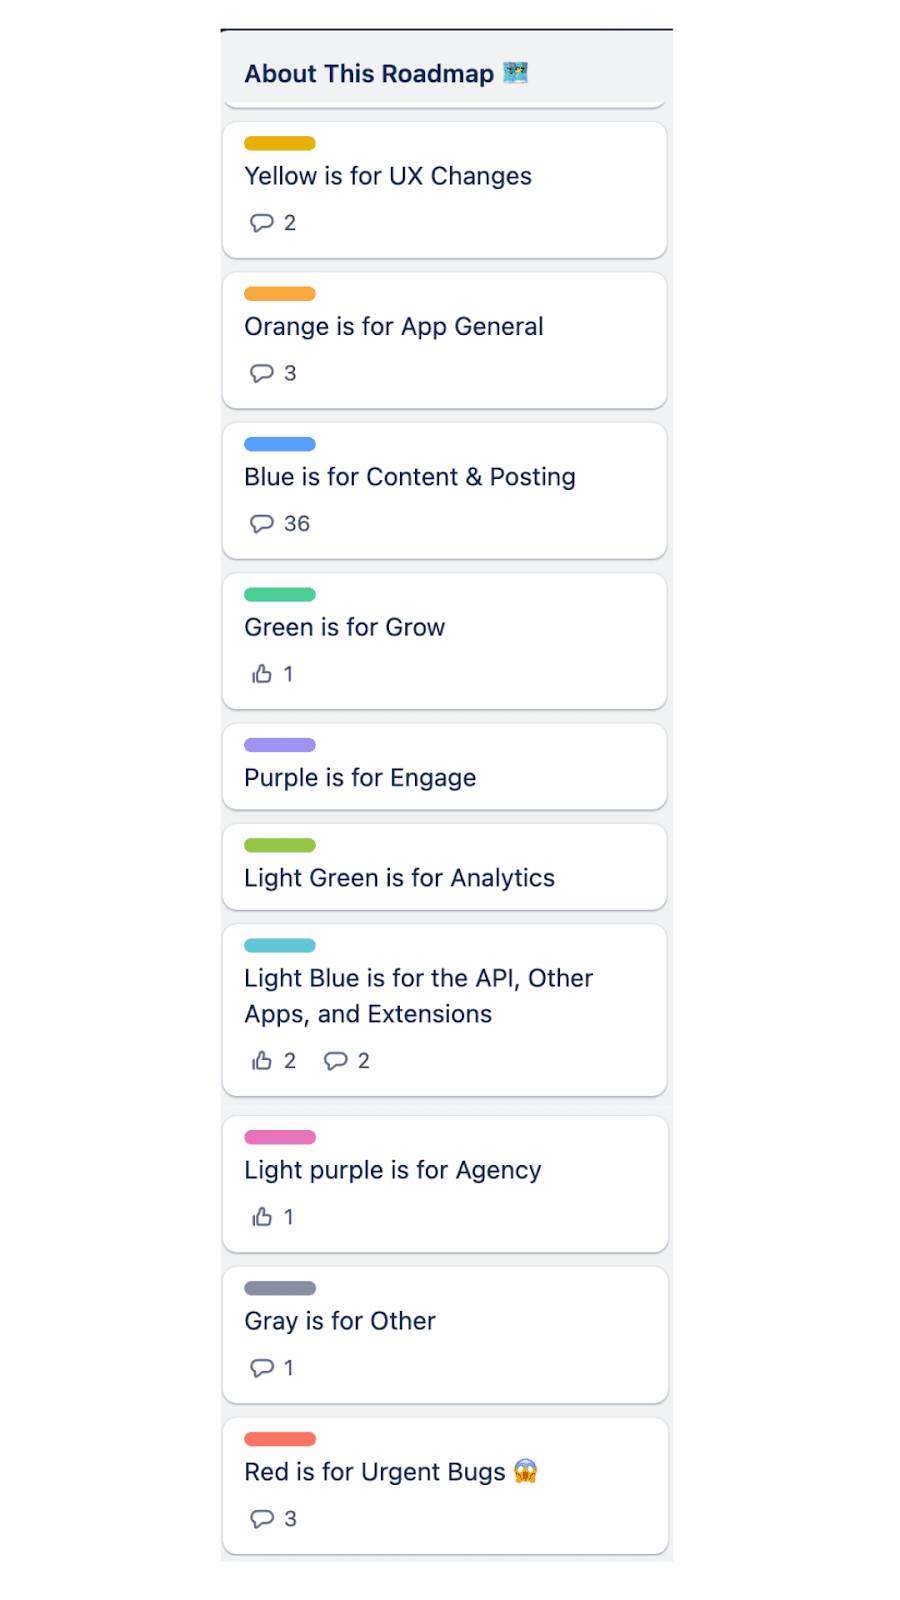Image resolution: width=900 pixels, height=1600 pixels.
Task: Click the yellow label bar on the UX Changes card
Action: [x=279, y=143]
